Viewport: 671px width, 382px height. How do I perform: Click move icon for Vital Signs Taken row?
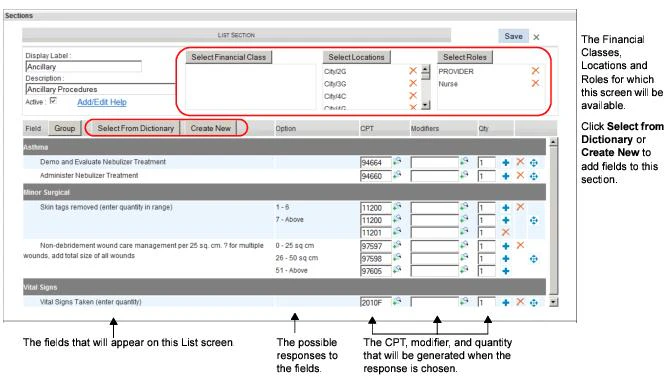pos(534,302)
